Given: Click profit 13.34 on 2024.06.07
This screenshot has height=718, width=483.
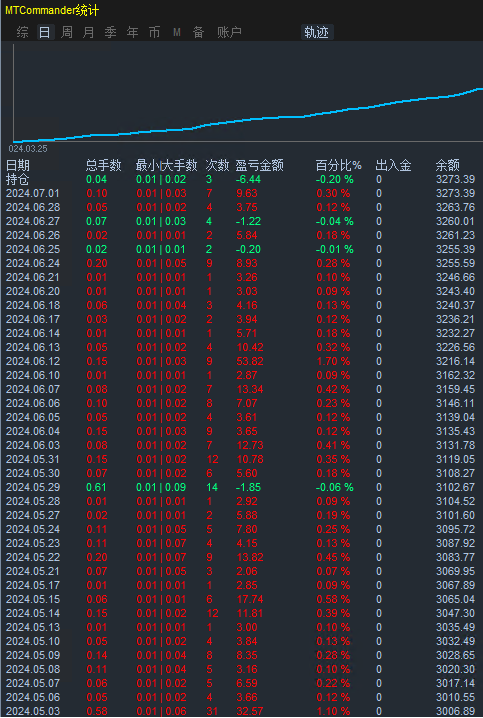Looking at the screenshot, I should point(250,389).
